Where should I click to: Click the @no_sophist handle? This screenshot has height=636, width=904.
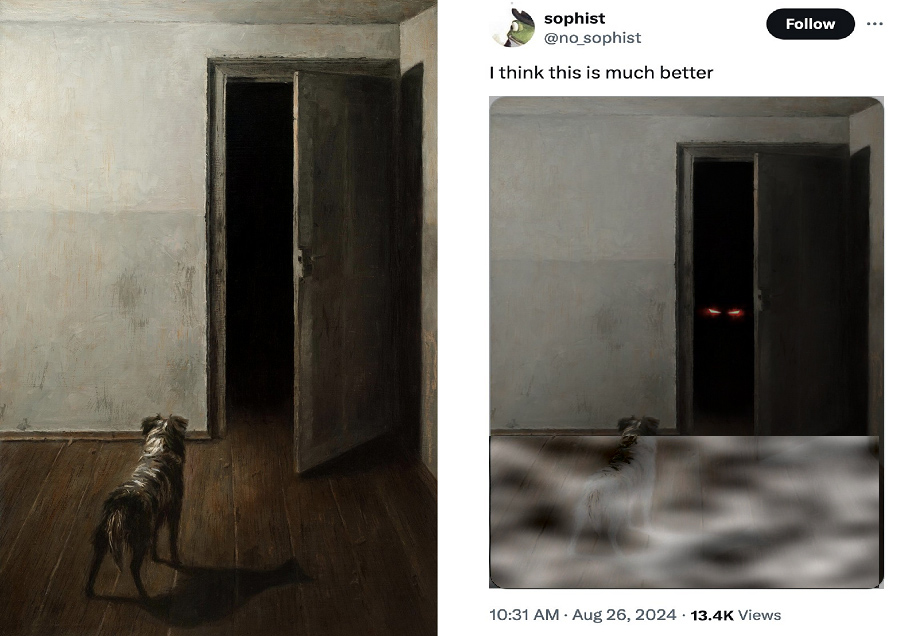pos(592,38)
